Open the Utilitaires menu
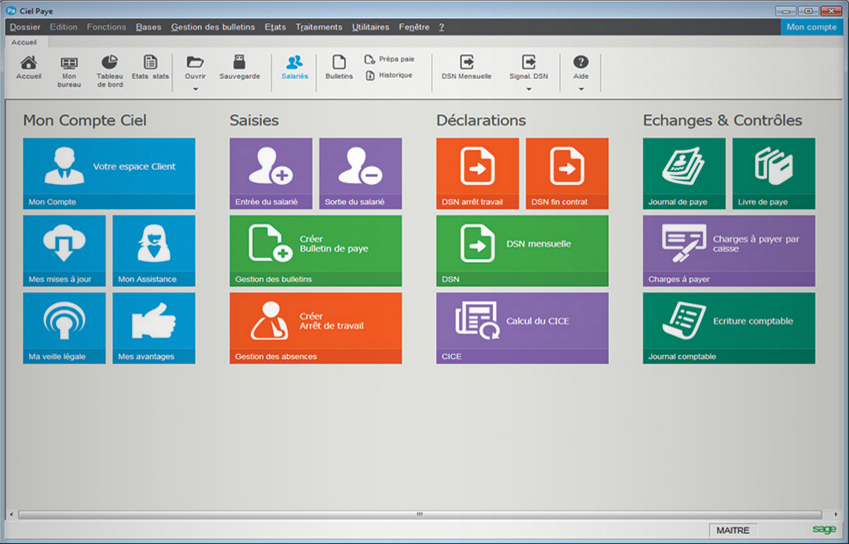849x544 pixels. [x=370, y=27]
